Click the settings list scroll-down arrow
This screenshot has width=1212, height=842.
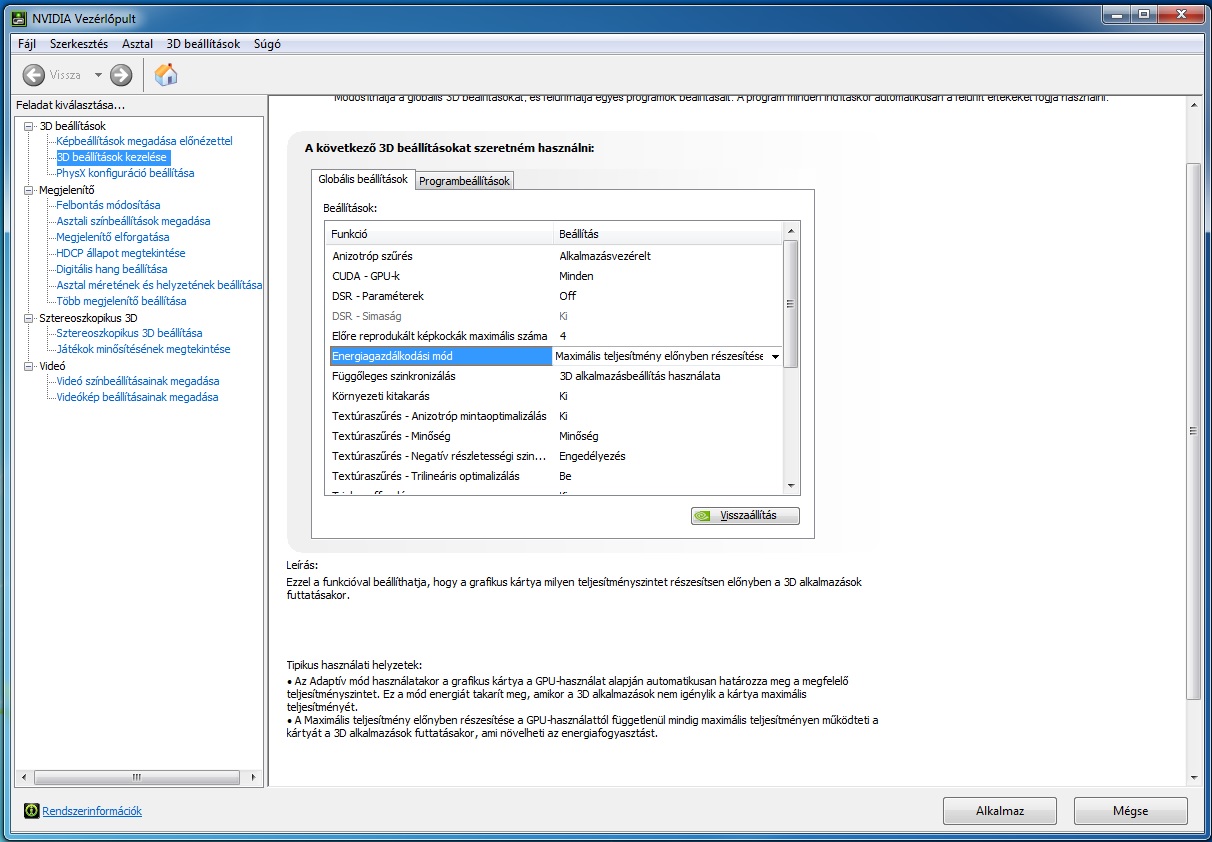(x=791, y=485)
